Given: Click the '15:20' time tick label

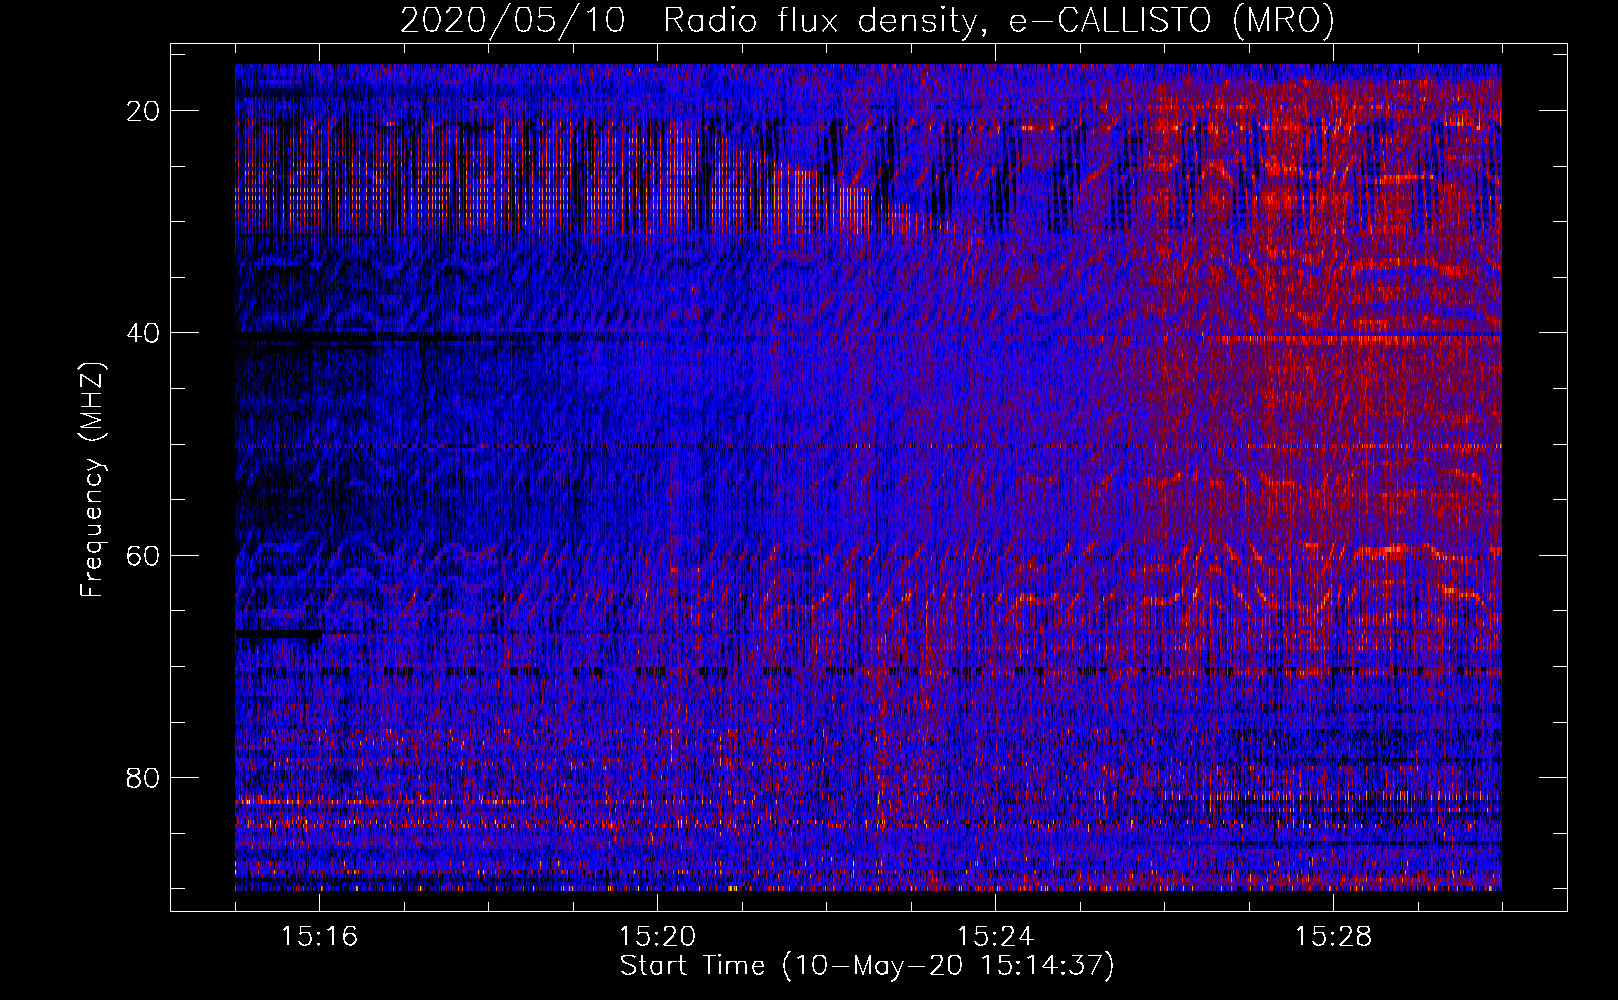Looking at the screenshot, I should [657, 937].
